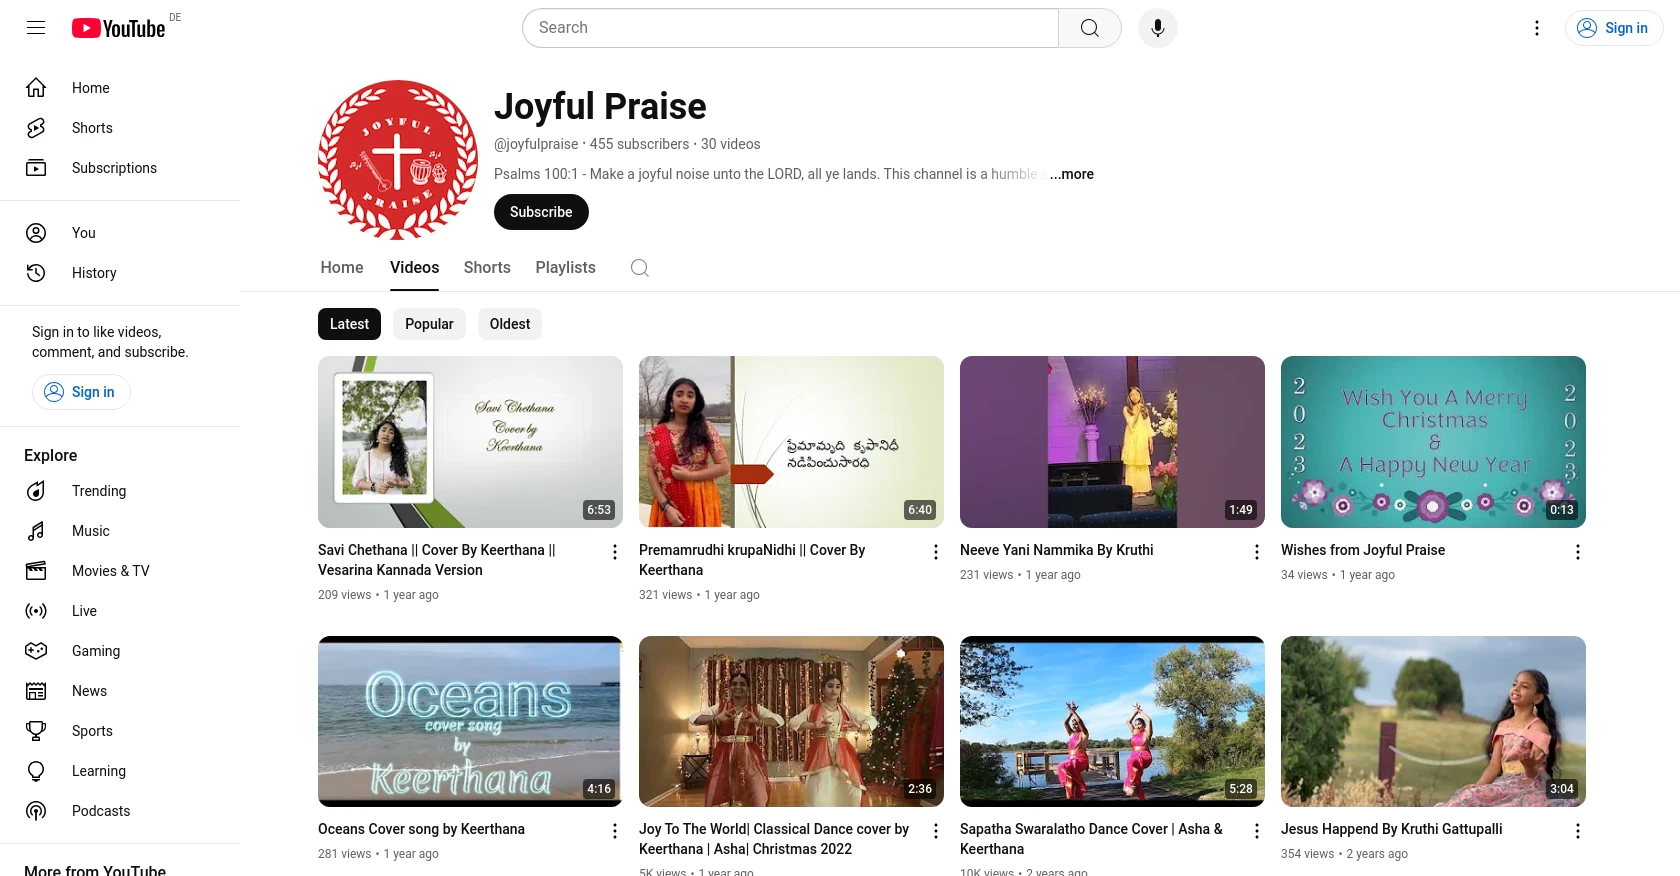Open the Oceans Cover song thumbnail
This screenshot has height=876, width=1680.
pyautogui.click(x=470, y=721)
